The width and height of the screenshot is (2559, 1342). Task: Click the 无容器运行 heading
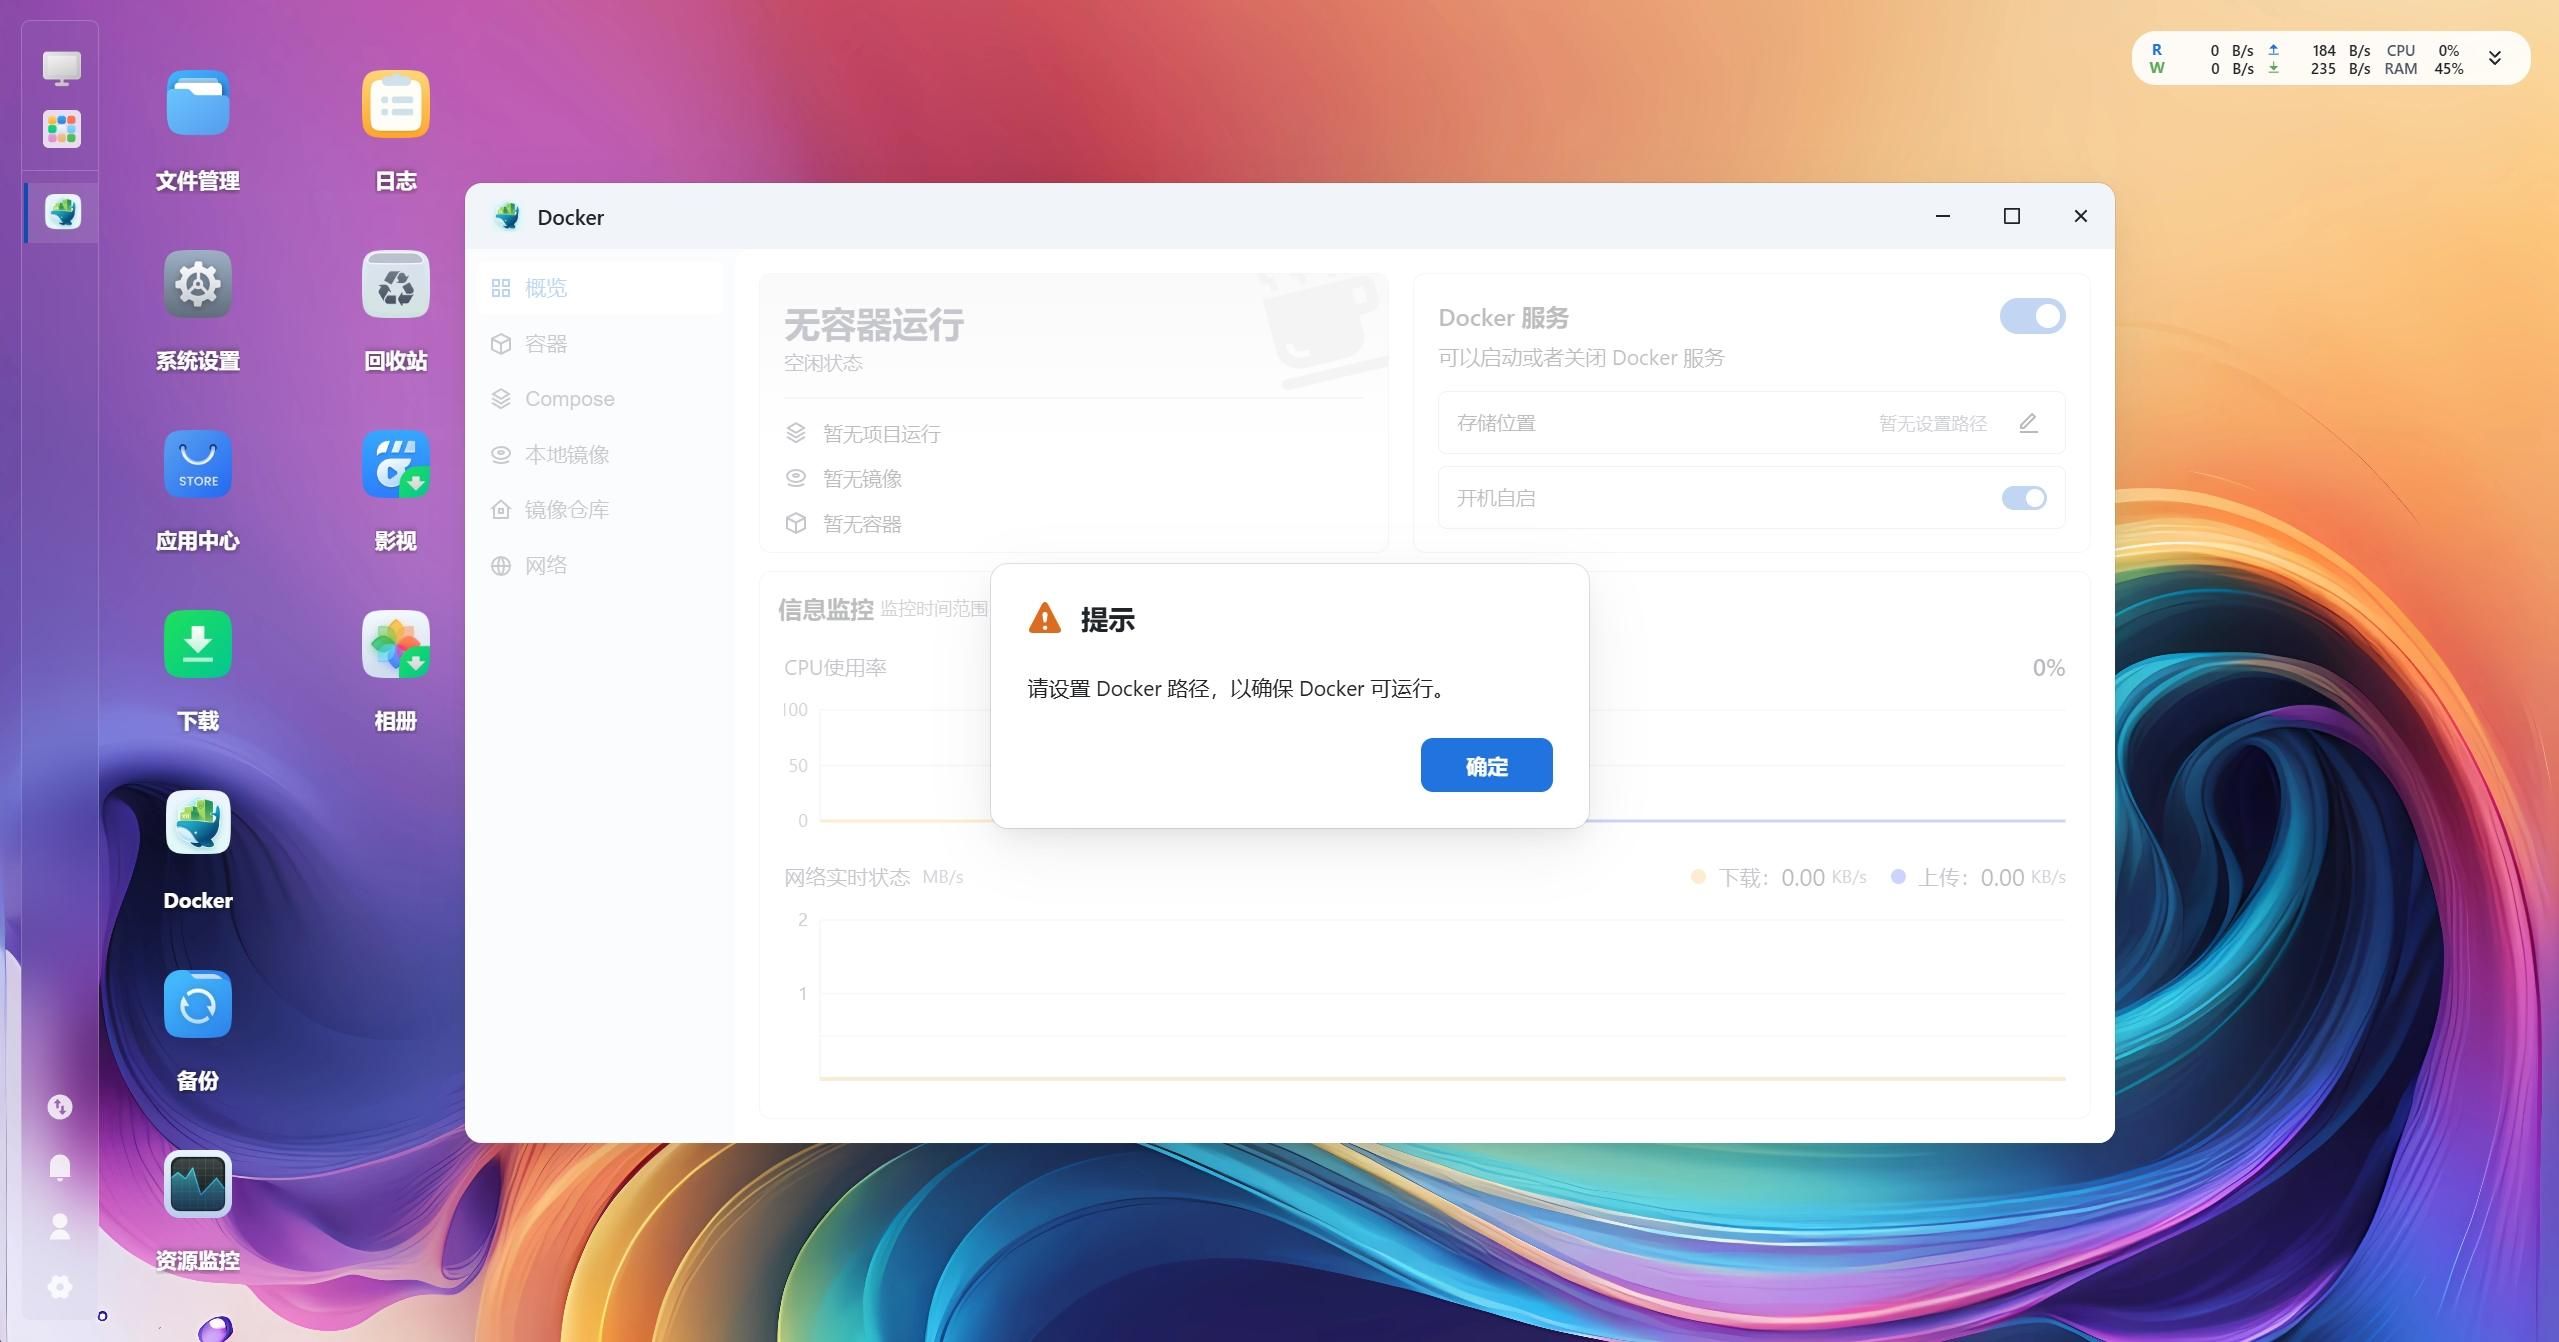(873, 325)
